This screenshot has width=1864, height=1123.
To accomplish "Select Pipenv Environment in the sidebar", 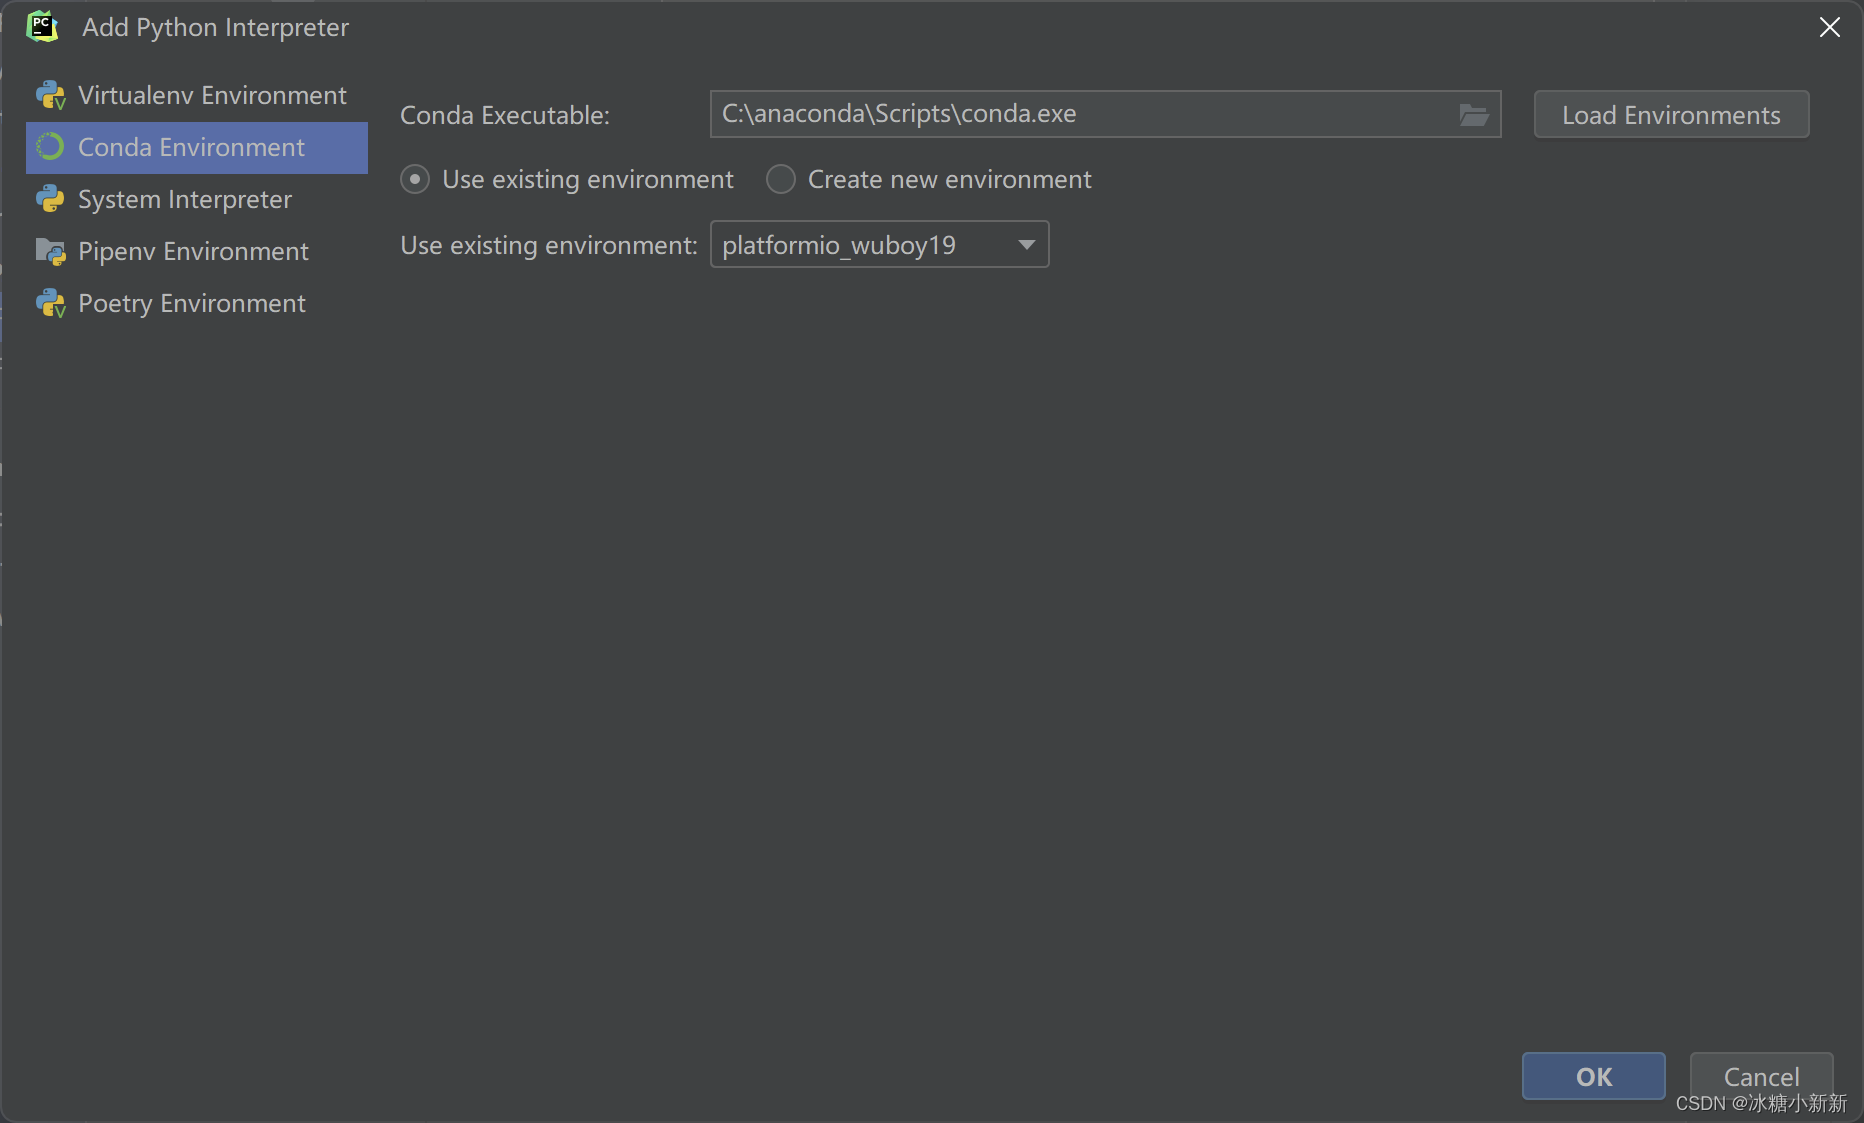I will pos(197,251).
